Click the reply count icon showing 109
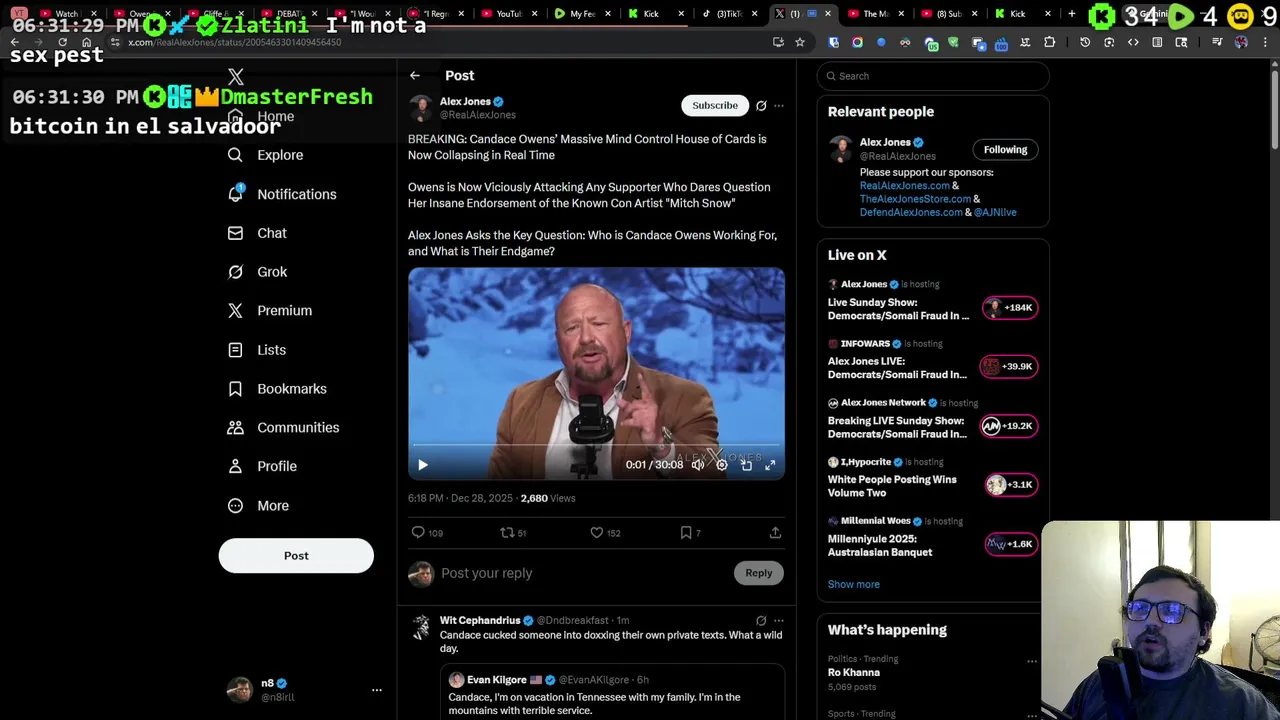This screenshot has width=1280, height=720. point(427,533)
